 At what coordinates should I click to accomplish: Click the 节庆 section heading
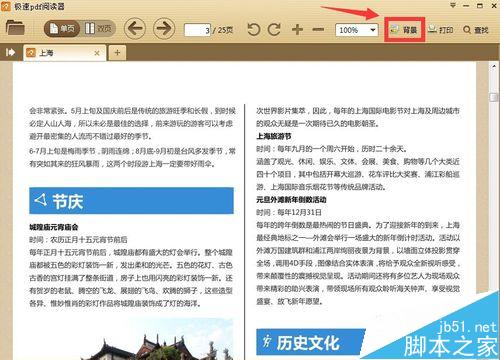point(131,201)
